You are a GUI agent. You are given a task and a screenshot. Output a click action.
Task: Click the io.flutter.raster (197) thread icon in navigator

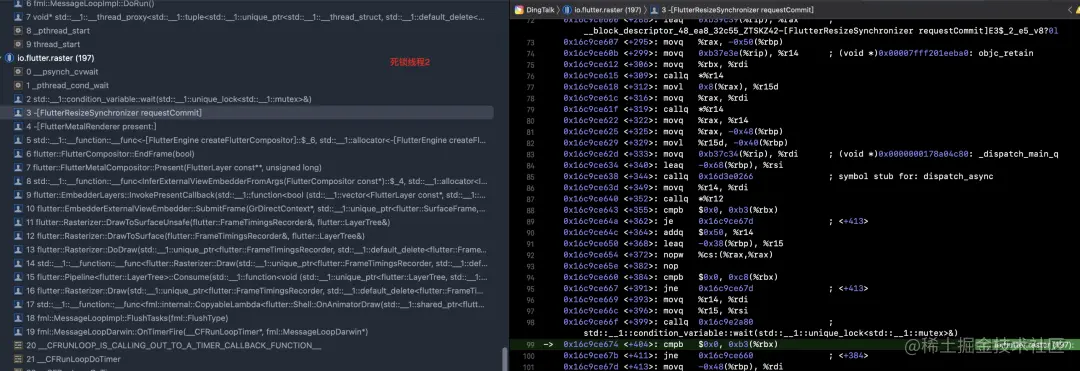pyautogui.click(x=10, y=58)
